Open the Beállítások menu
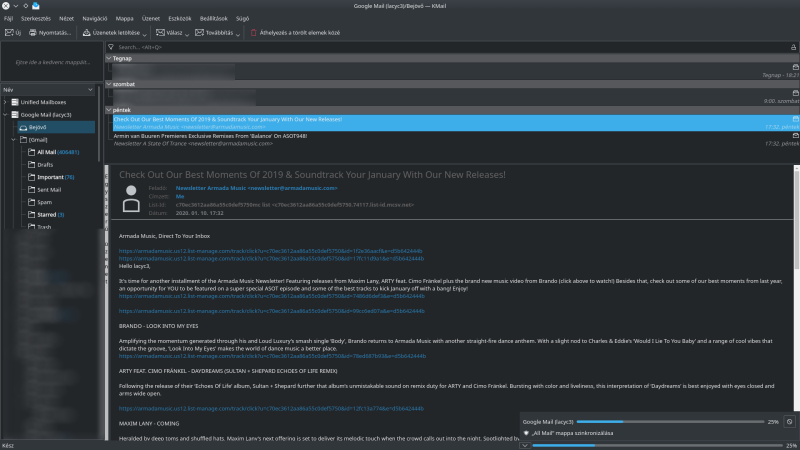The height and width of the screenshot is (450, 800). [214, 18]
